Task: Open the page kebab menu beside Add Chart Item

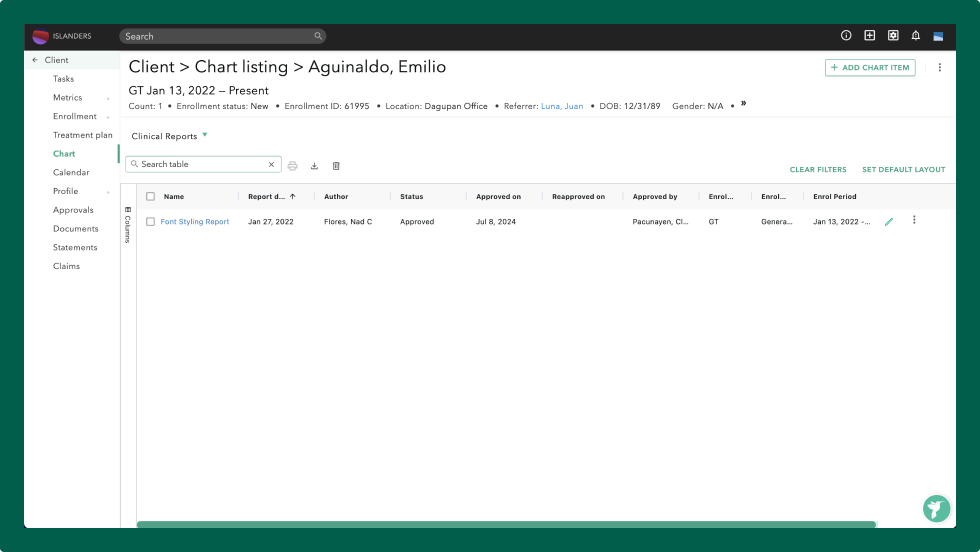Action: (x=939, y=68)
